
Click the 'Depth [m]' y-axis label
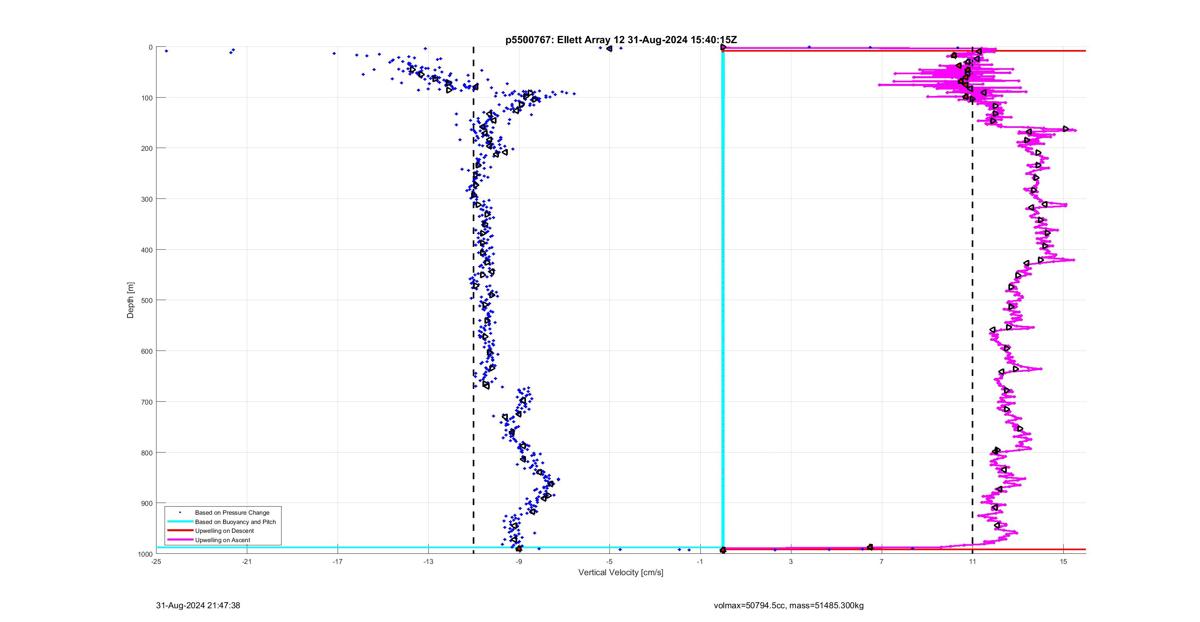click(x=130, y=300)
